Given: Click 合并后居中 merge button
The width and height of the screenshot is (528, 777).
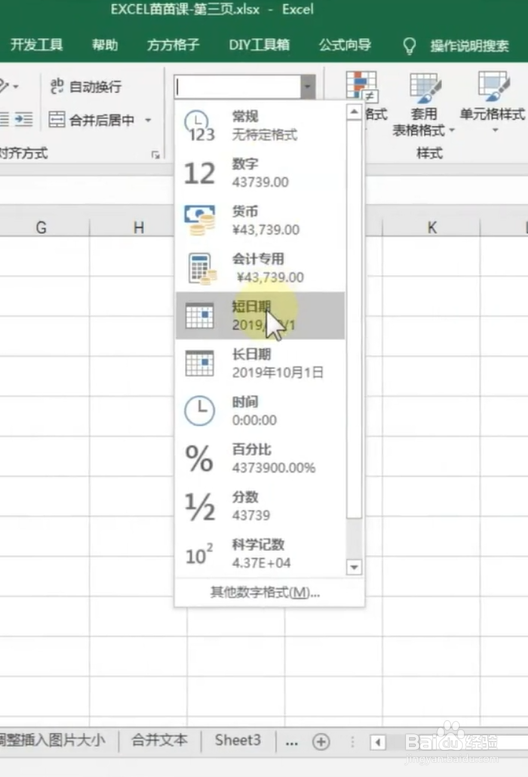Looking at the screenshot, I should [92, 120].
